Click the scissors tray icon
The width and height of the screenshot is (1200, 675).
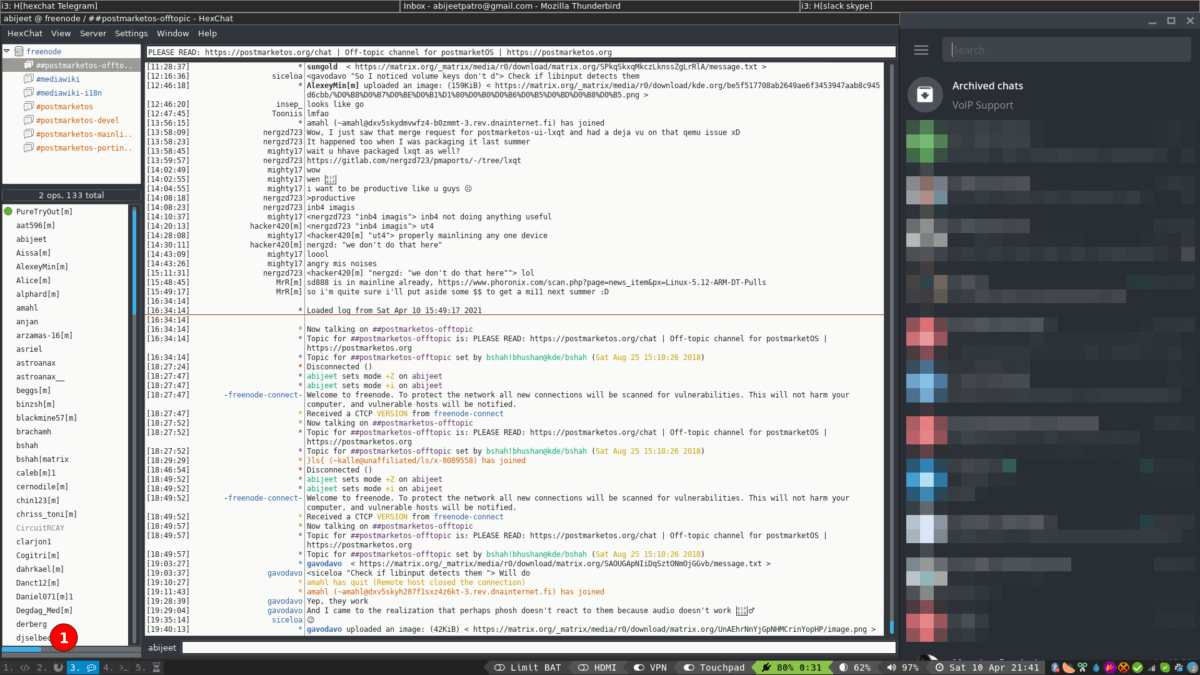pyautogui.click(x=1083, y=667)
